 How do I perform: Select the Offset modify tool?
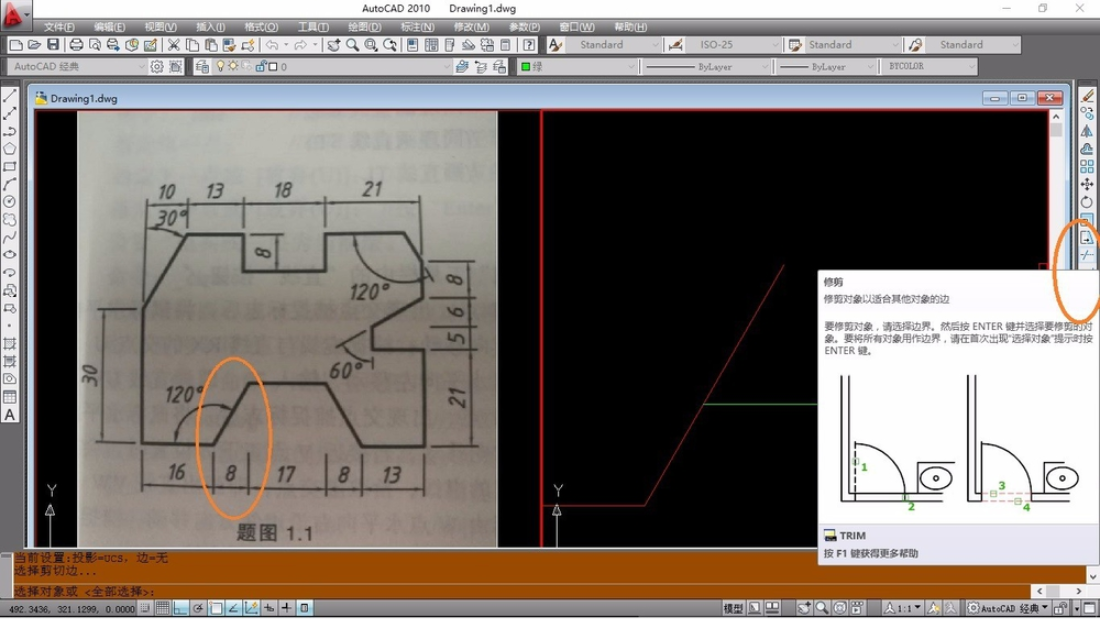pyautogui.click(x=1087, y=149)
